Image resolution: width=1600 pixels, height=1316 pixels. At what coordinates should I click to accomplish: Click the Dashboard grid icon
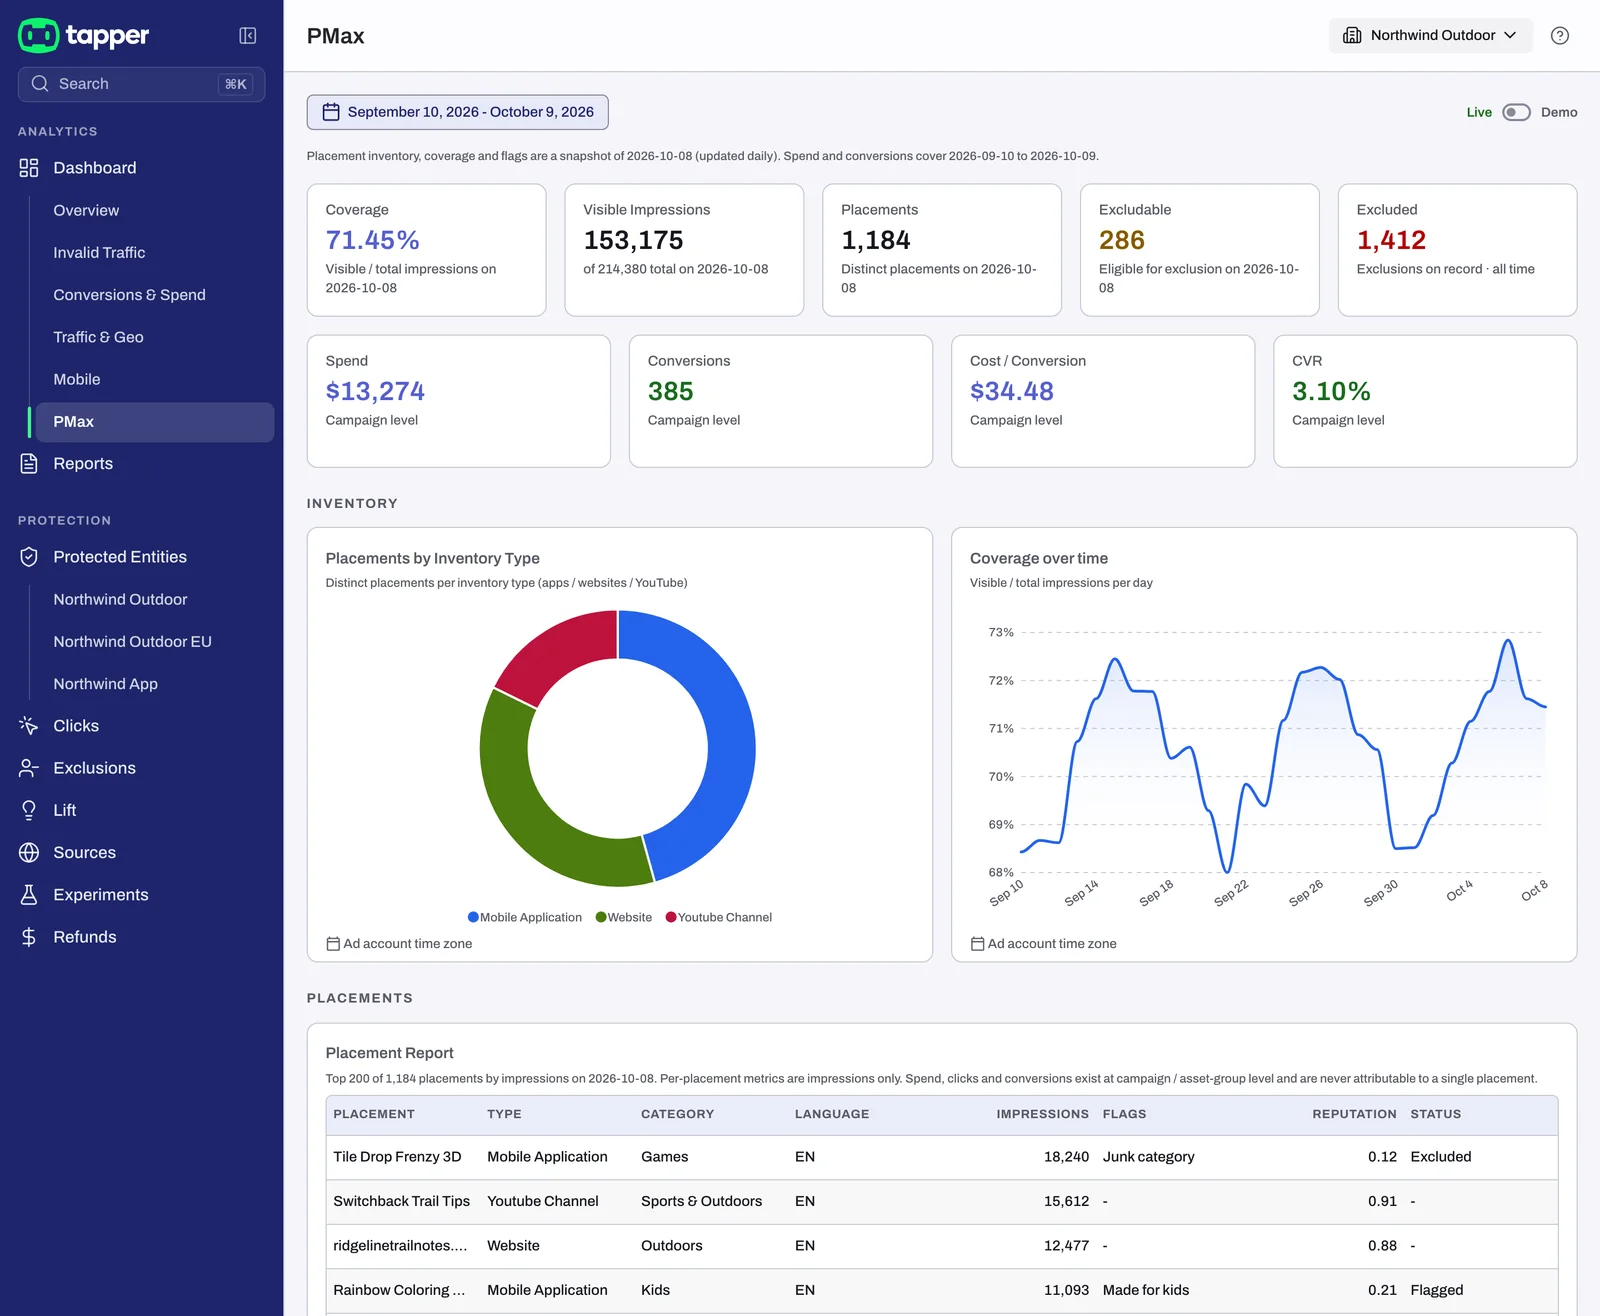29,168
